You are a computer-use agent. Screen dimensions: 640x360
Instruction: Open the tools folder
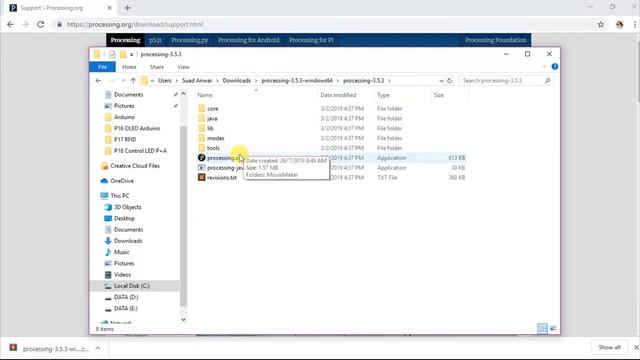coord(213,148)
